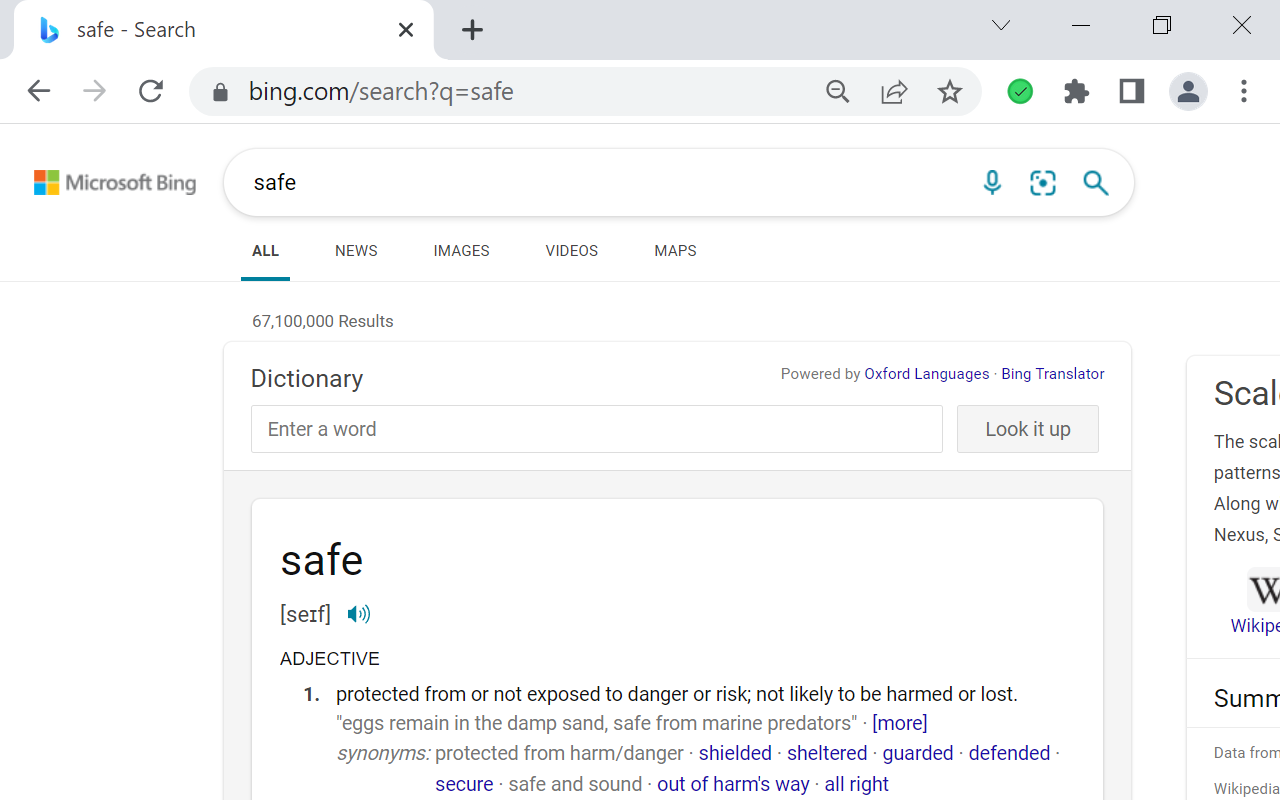Click the Microsoft Bing logo

click(114, 182)
